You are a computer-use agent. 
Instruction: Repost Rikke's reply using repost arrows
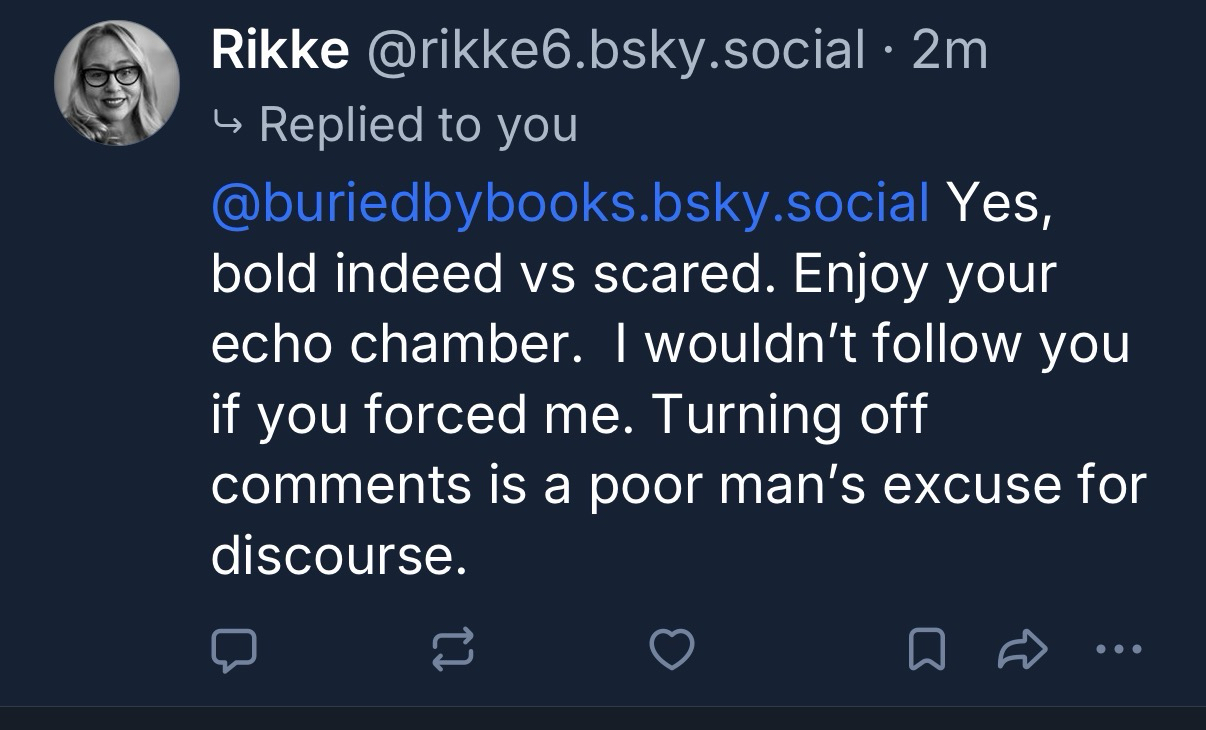pyautogui.click(x=452, y=651)
